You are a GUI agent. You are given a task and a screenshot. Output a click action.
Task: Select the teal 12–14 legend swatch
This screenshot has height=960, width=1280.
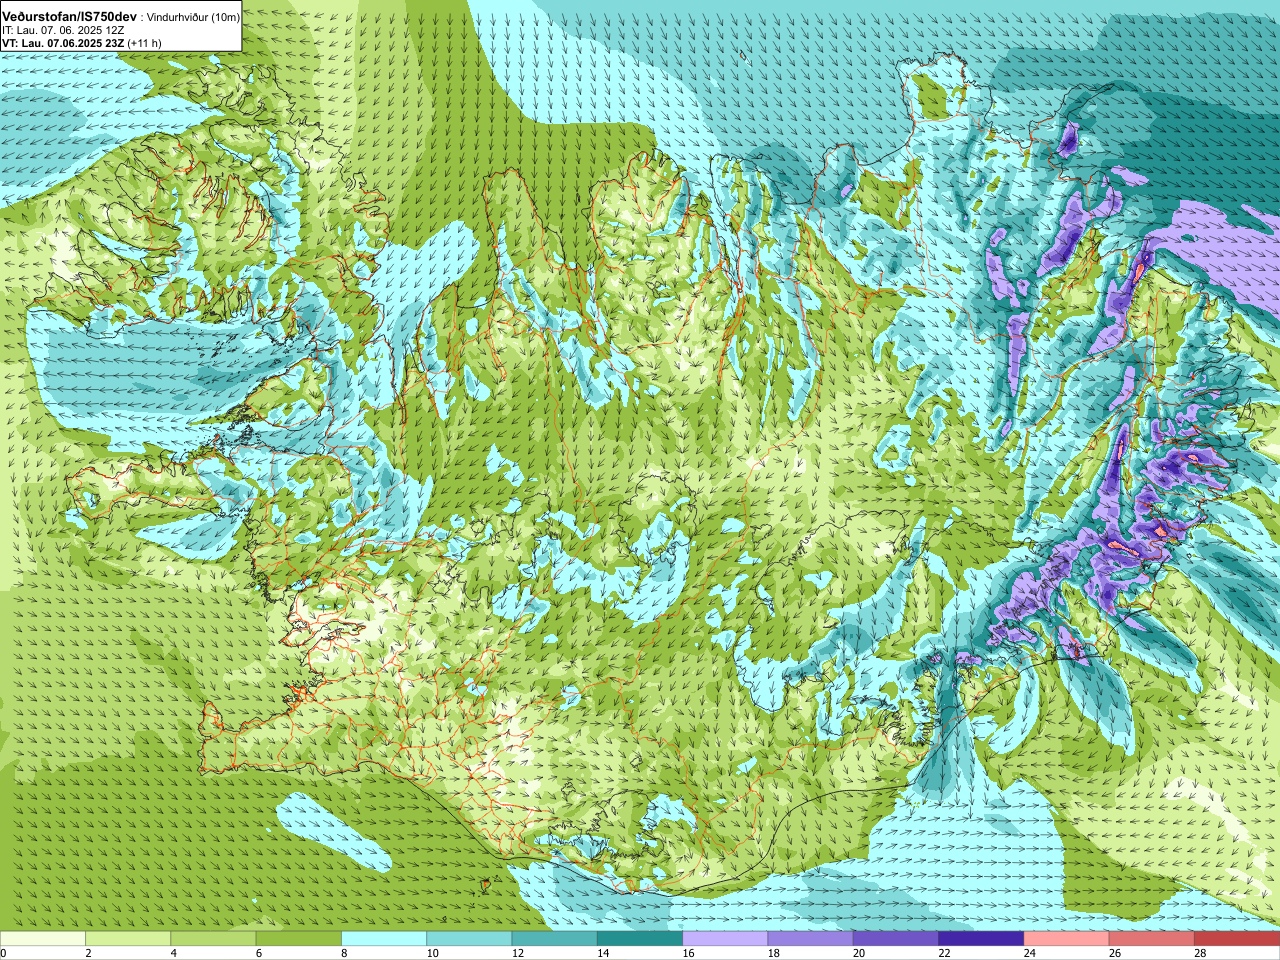[555, 939]
